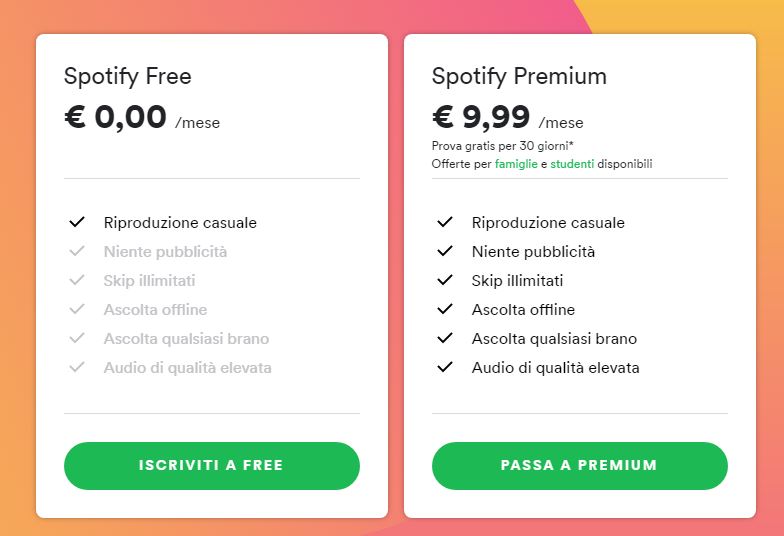Click the Prova gratis per 30 giorni text
Viewport: 784px width, 536px height.
(x=502, y=146)
